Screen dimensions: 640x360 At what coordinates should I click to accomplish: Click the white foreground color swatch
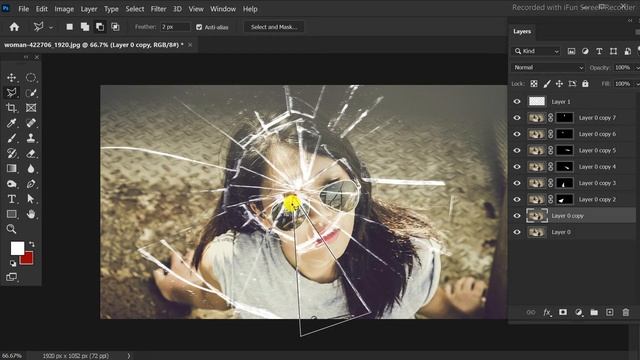click(x=17, y=248)
